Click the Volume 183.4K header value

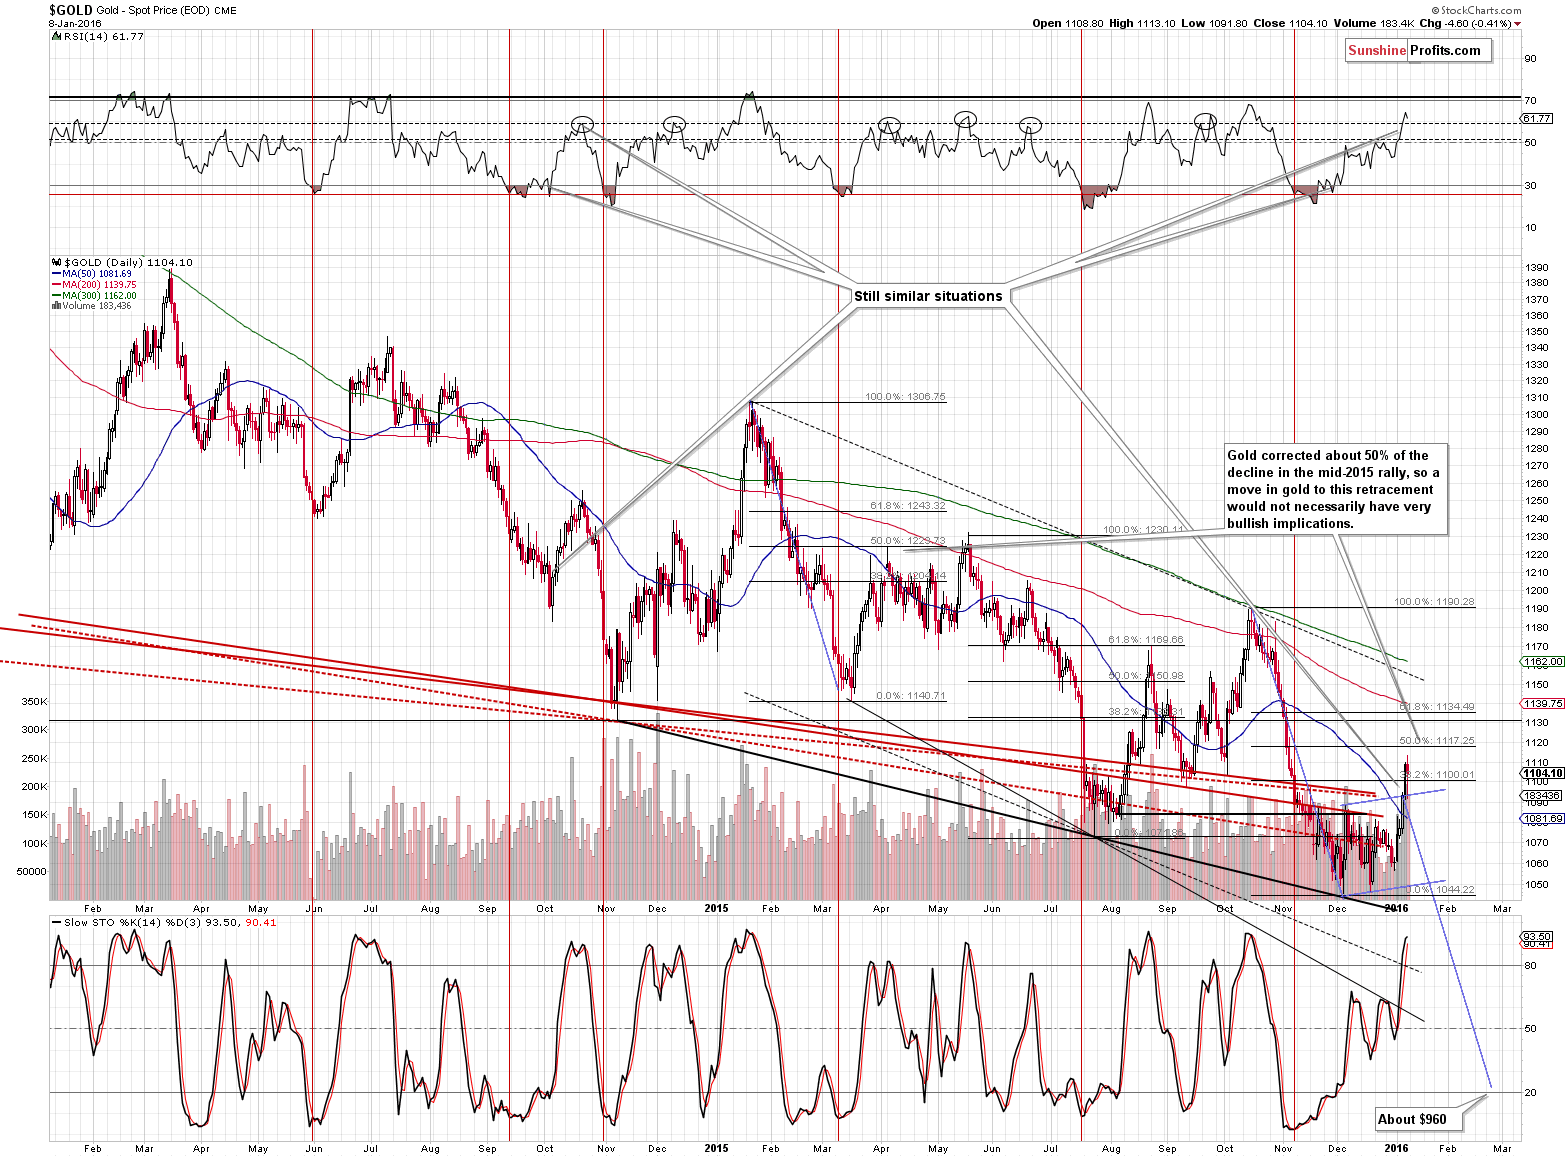[1372, 23]
